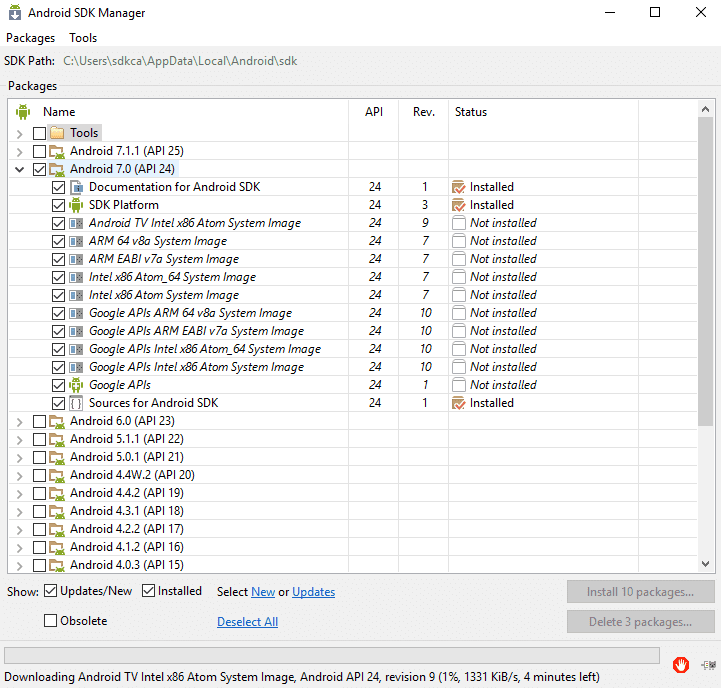The width and height of the screenshot is (721, 688).
Task: Expand the Android 4.2.2 (API 17) node
Action: [19, 530]
